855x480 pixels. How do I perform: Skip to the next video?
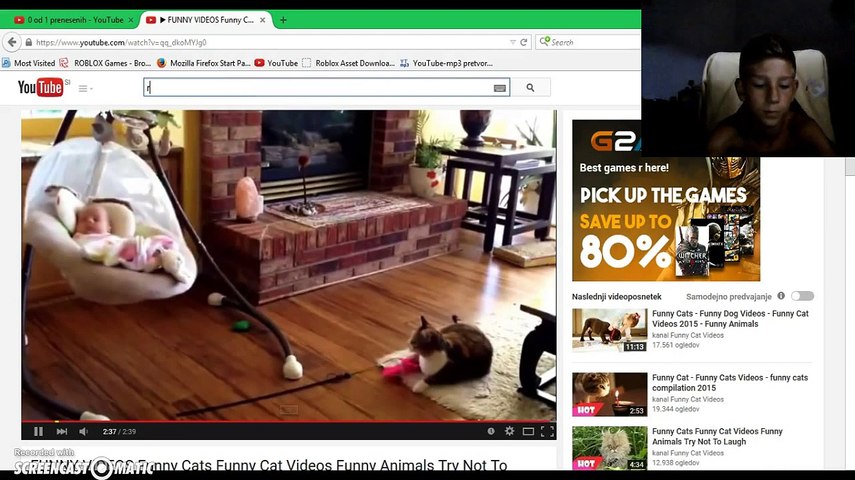(x=62, y=431)
